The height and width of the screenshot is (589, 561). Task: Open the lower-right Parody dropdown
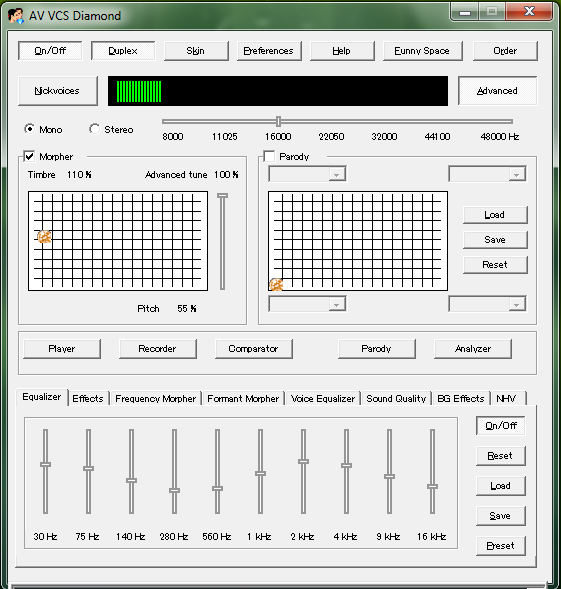pyautogui.click(x=487, y=304)
